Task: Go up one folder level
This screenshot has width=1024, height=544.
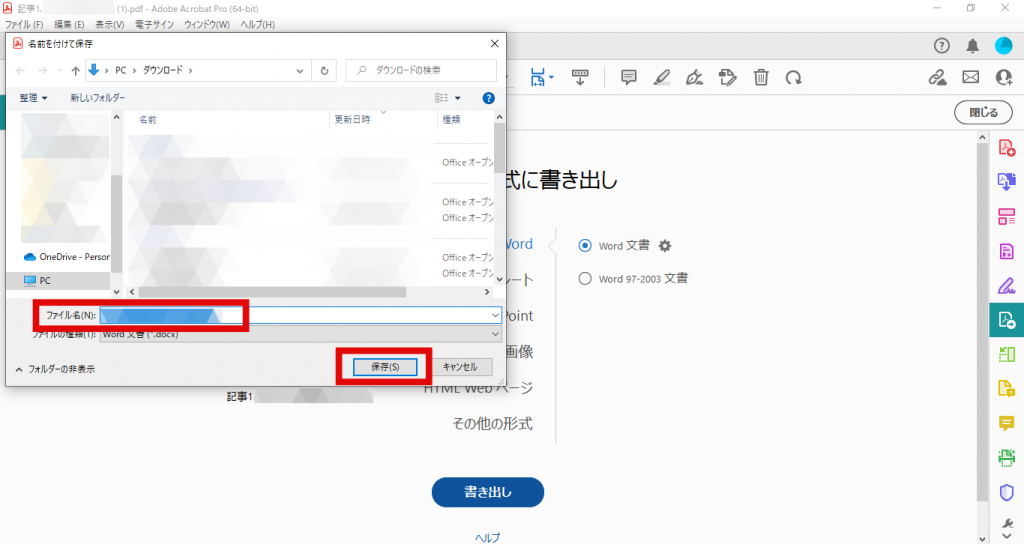Action: (76, 71)
